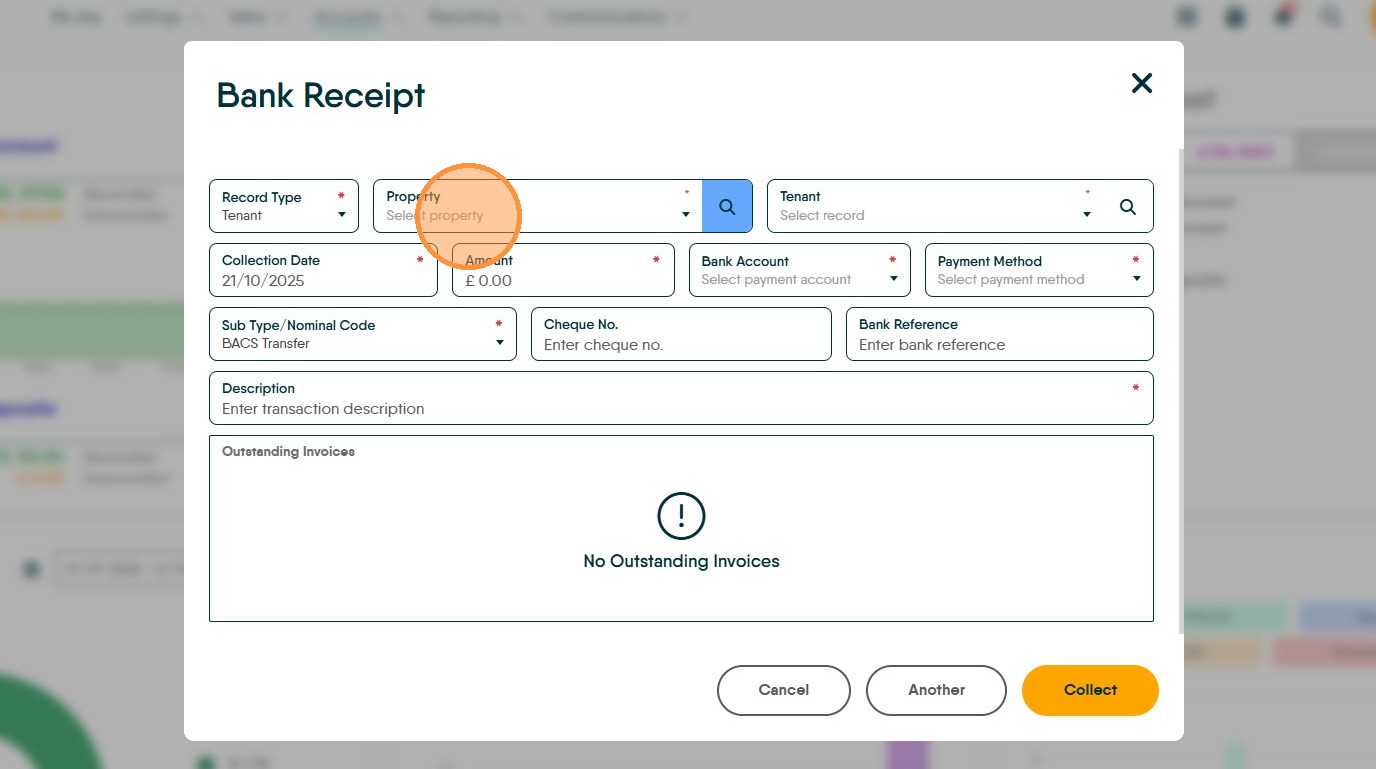Screen dimensions: 1376x769
Task: Focus the Description text field
Action: point(681,398)
